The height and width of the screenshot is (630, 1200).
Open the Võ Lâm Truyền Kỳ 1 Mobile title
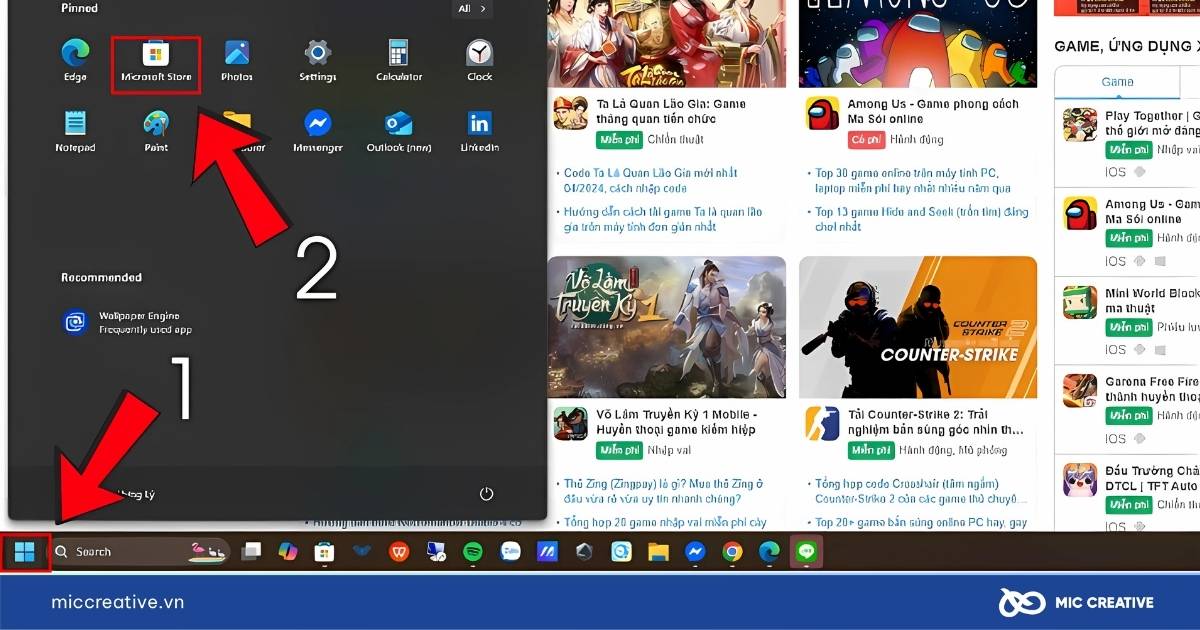click(x=676, y=421)
